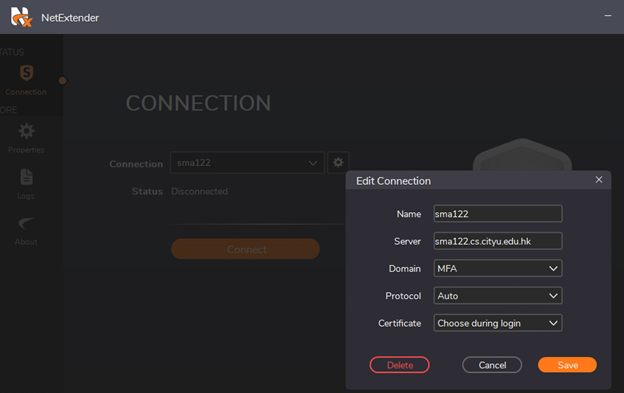Click the Delete button

pos(400,365)
